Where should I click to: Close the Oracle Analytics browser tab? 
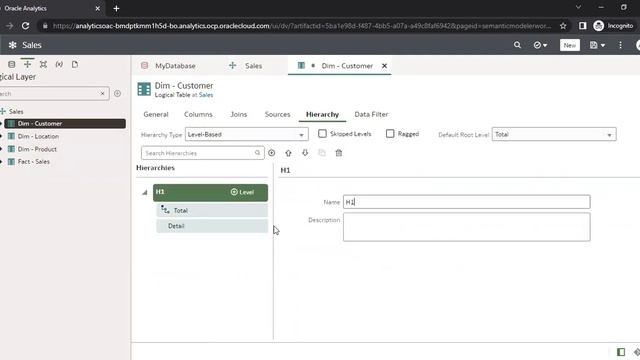98,8
